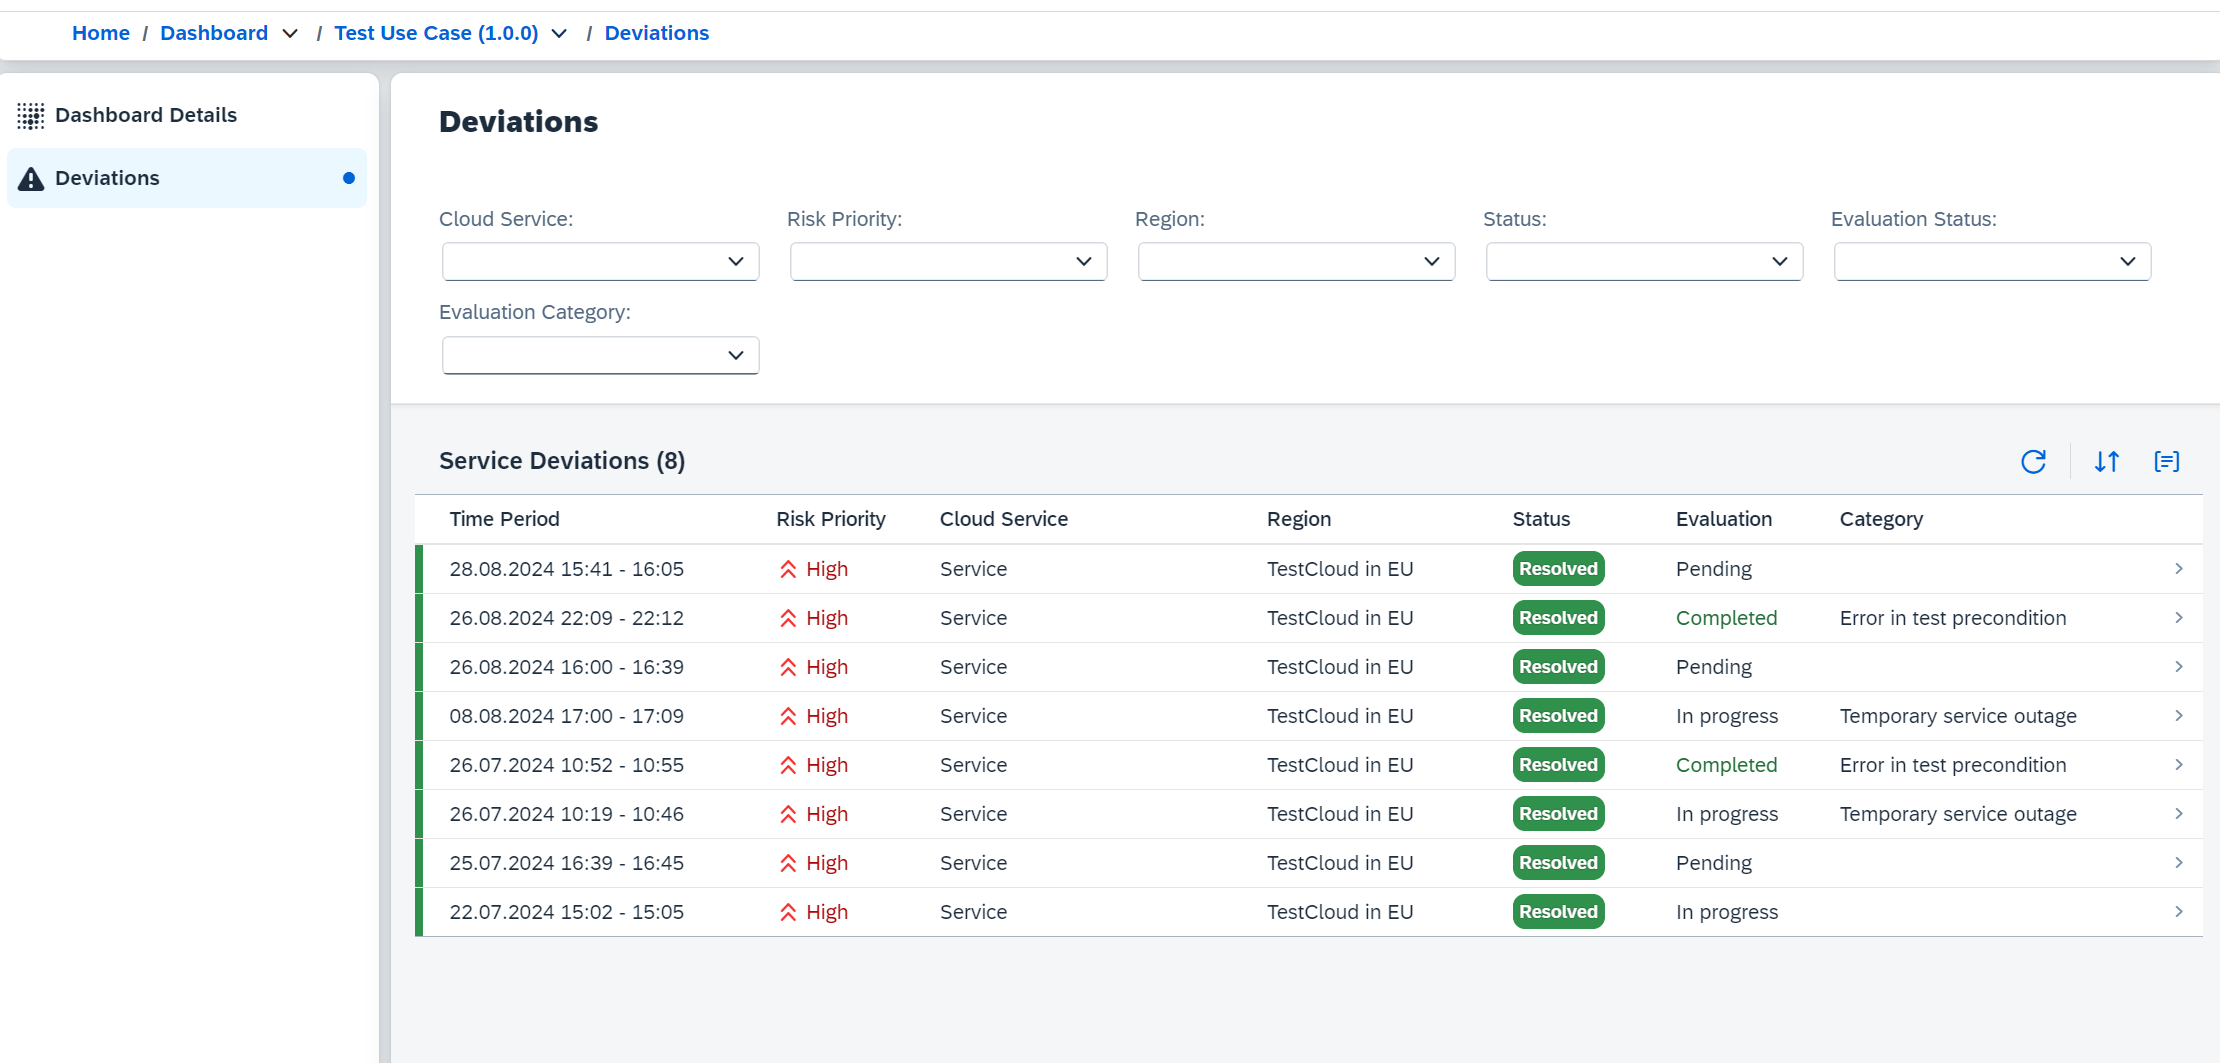Select Dashboard Details in the sidebar

[x=146, y=114]
